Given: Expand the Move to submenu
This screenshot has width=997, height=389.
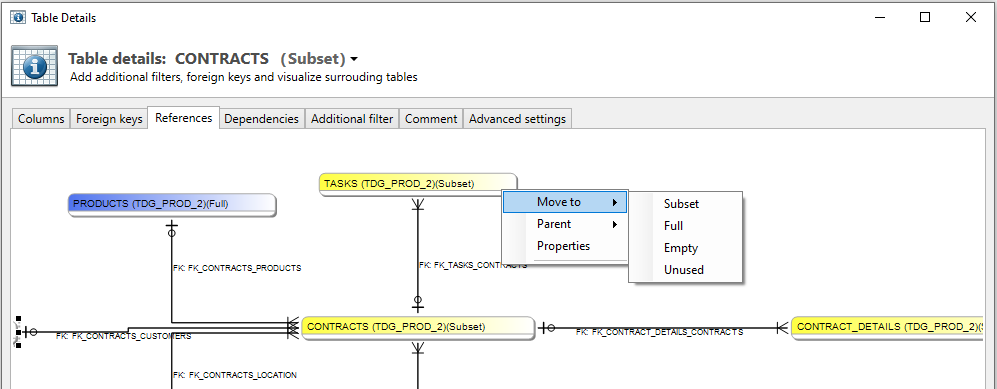Looking at the screenshot, I should 565,202.
